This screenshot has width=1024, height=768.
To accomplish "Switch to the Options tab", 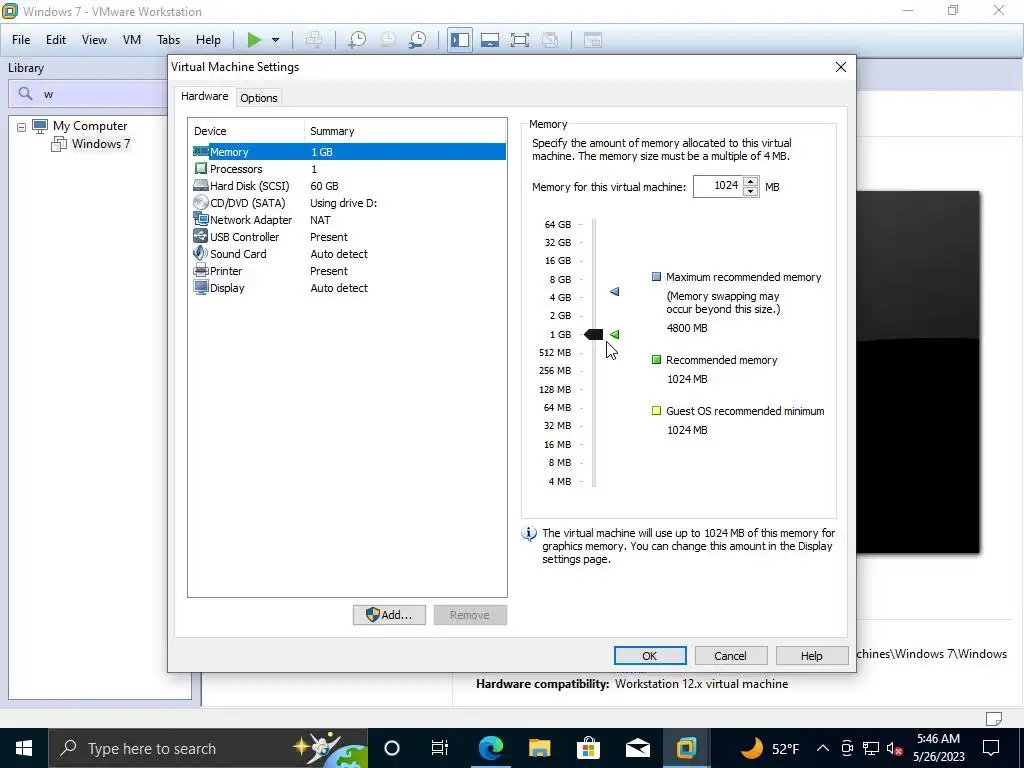I will coord(259,98).
